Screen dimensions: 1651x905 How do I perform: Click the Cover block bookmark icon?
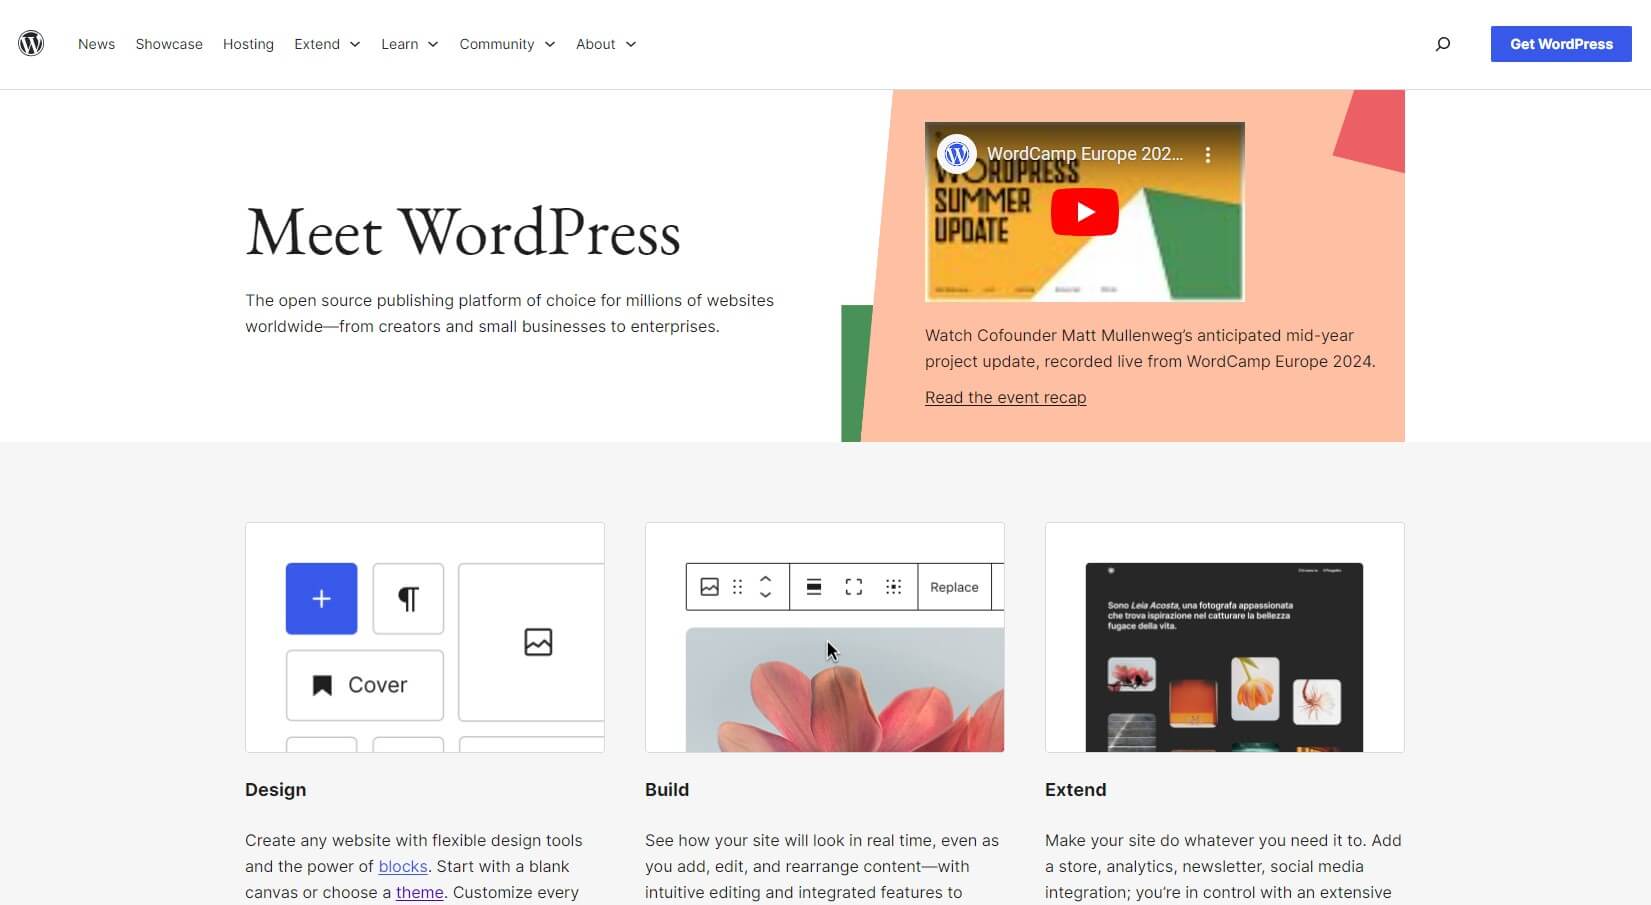[322, 685]
